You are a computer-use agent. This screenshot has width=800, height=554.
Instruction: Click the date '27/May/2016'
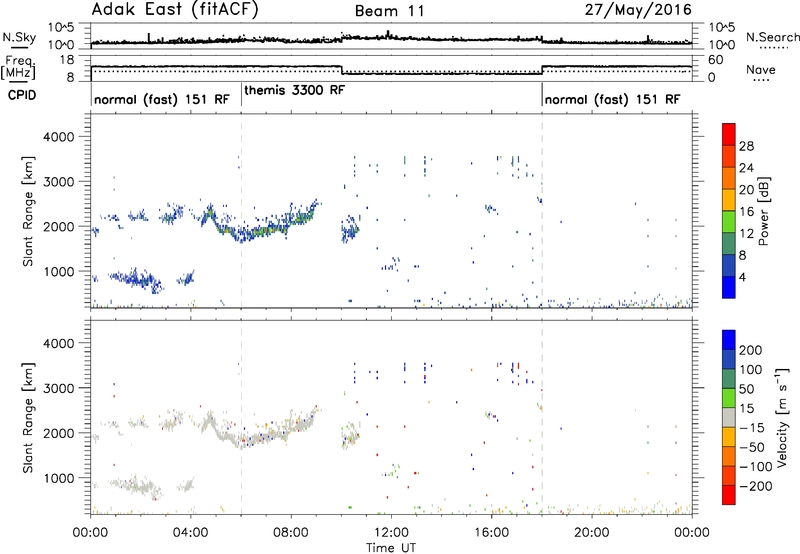[638, 10]
